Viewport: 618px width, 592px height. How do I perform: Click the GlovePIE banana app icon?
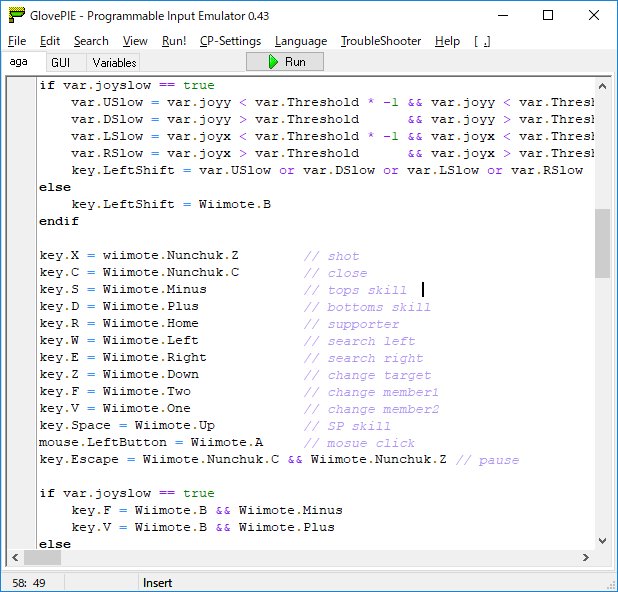[x=17, y=15]
